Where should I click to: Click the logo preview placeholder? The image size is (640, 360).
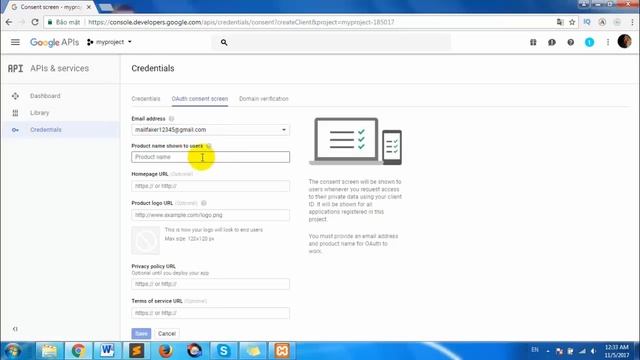146,240
